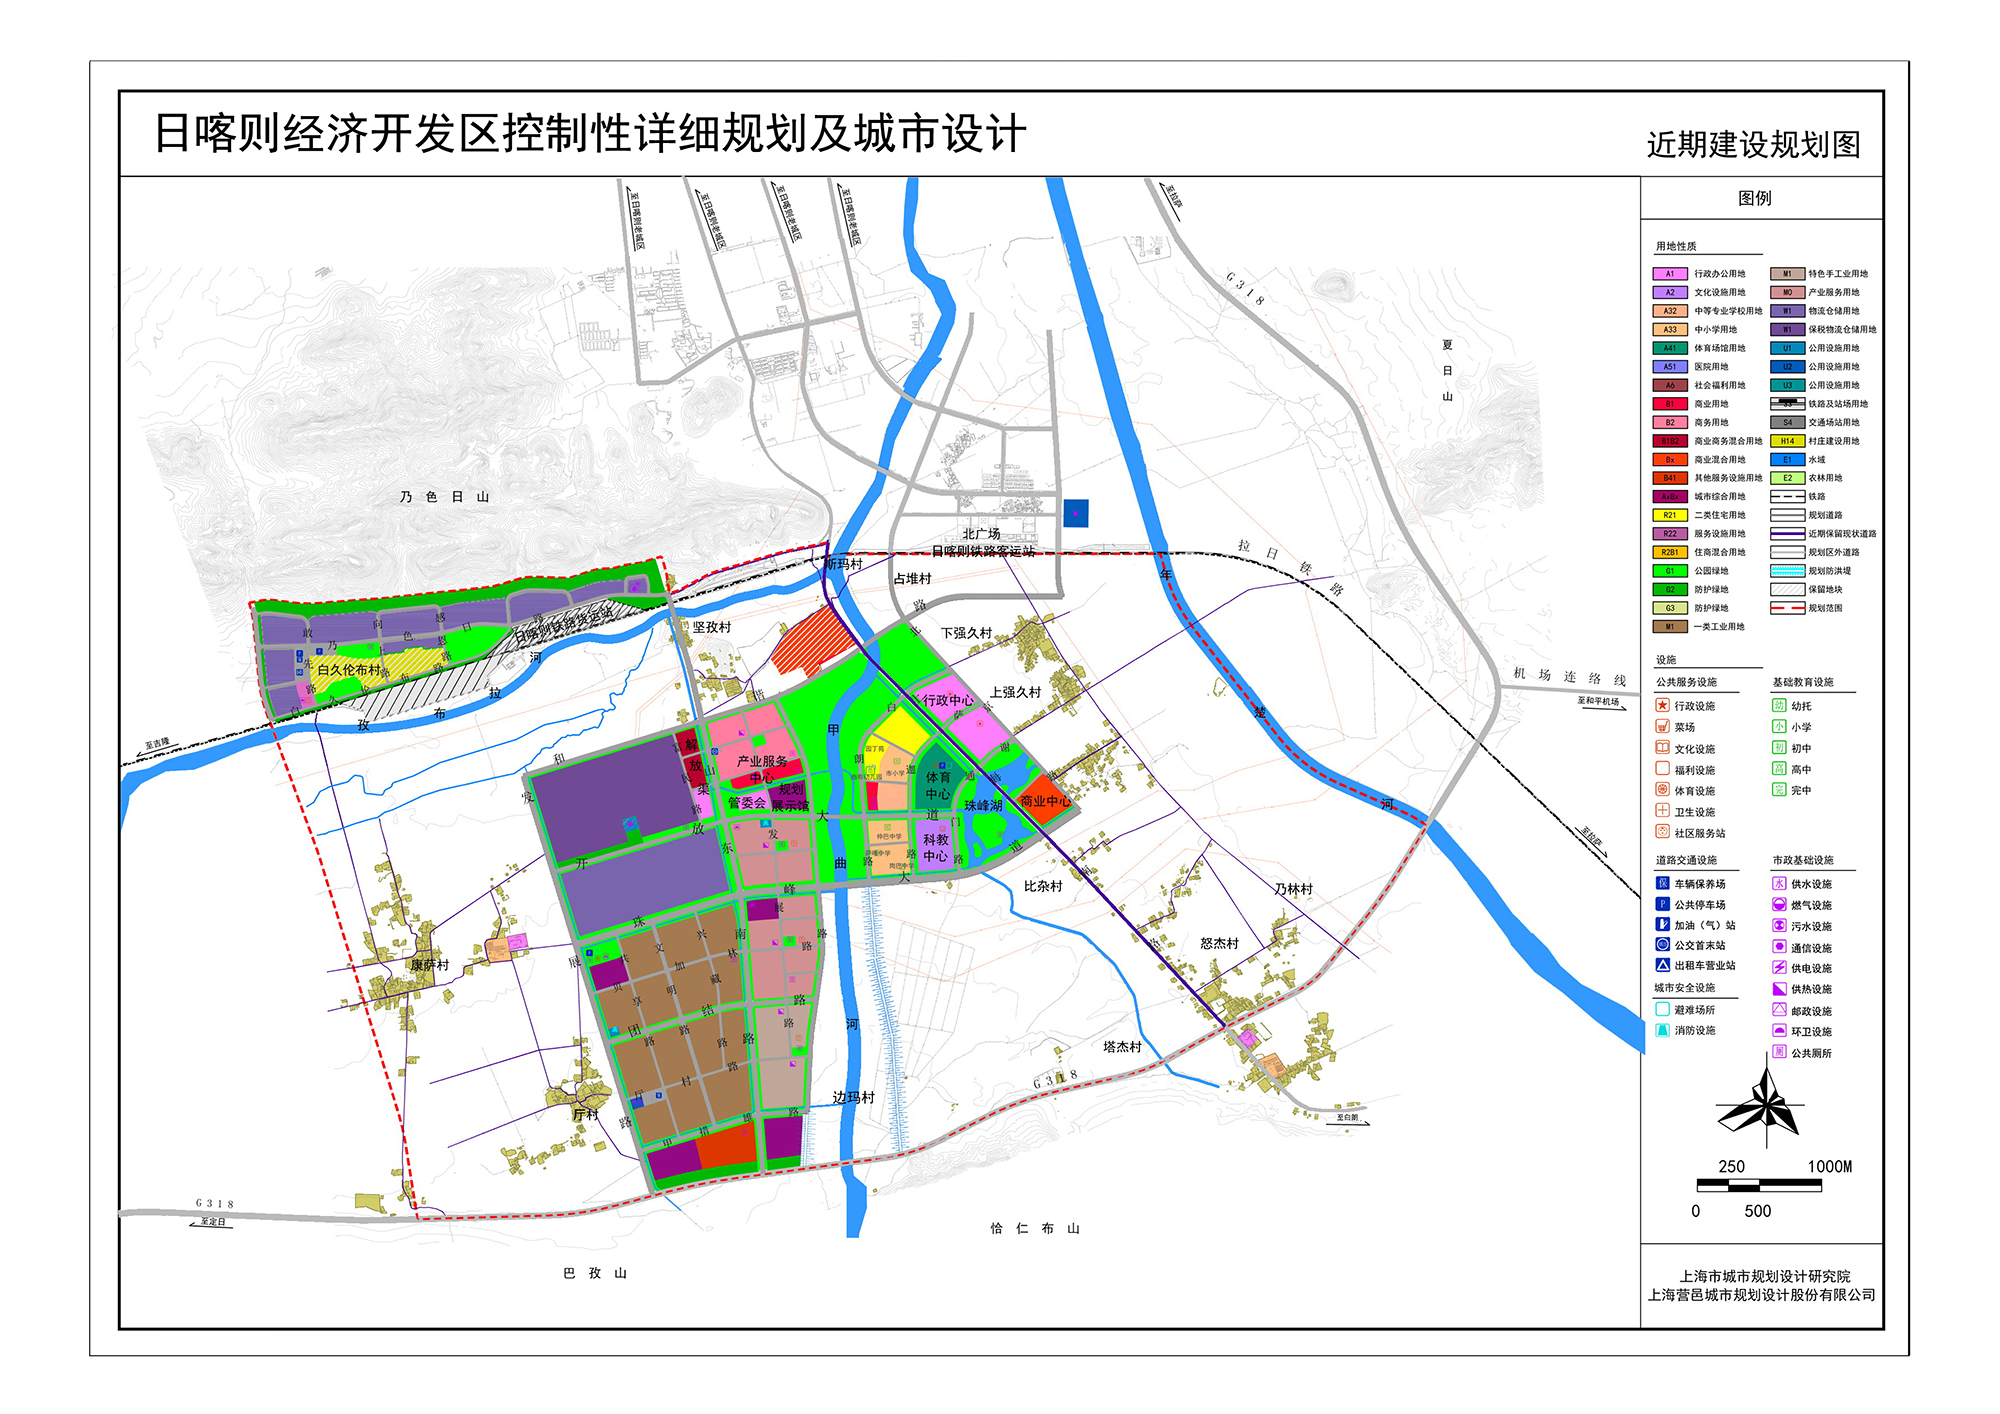Click the 体育中心 label on the map
The height and width of the screenshot is (1414, 2000).
(x=938, y=785)
